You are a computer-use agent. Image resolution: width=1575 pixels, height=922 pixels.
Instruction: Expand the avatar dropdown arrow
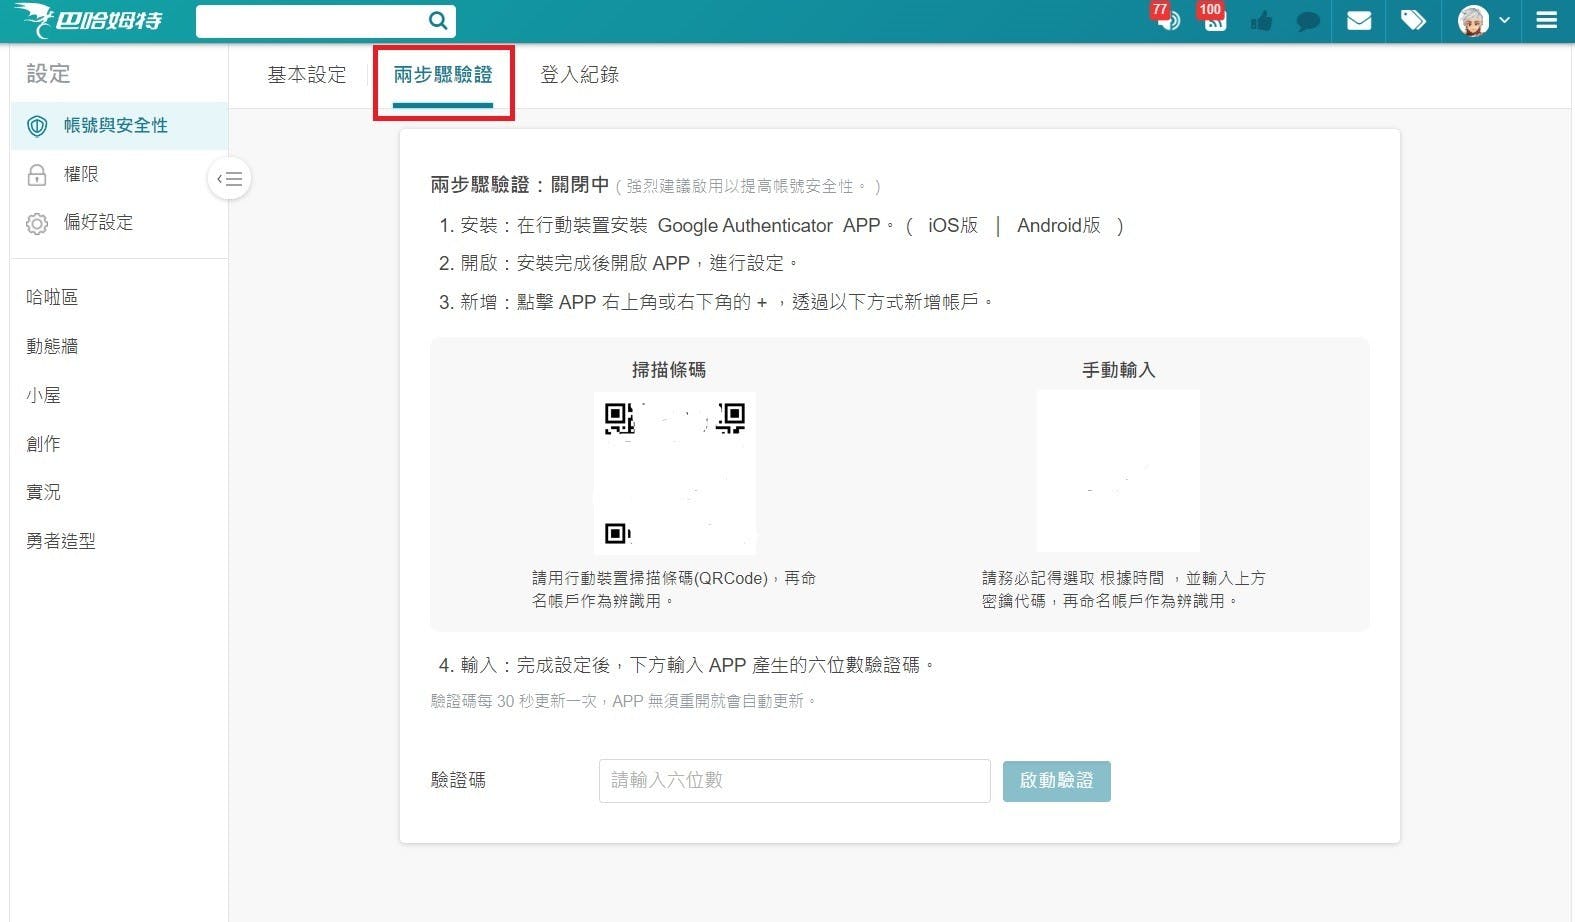click(x=1504, y=20)
